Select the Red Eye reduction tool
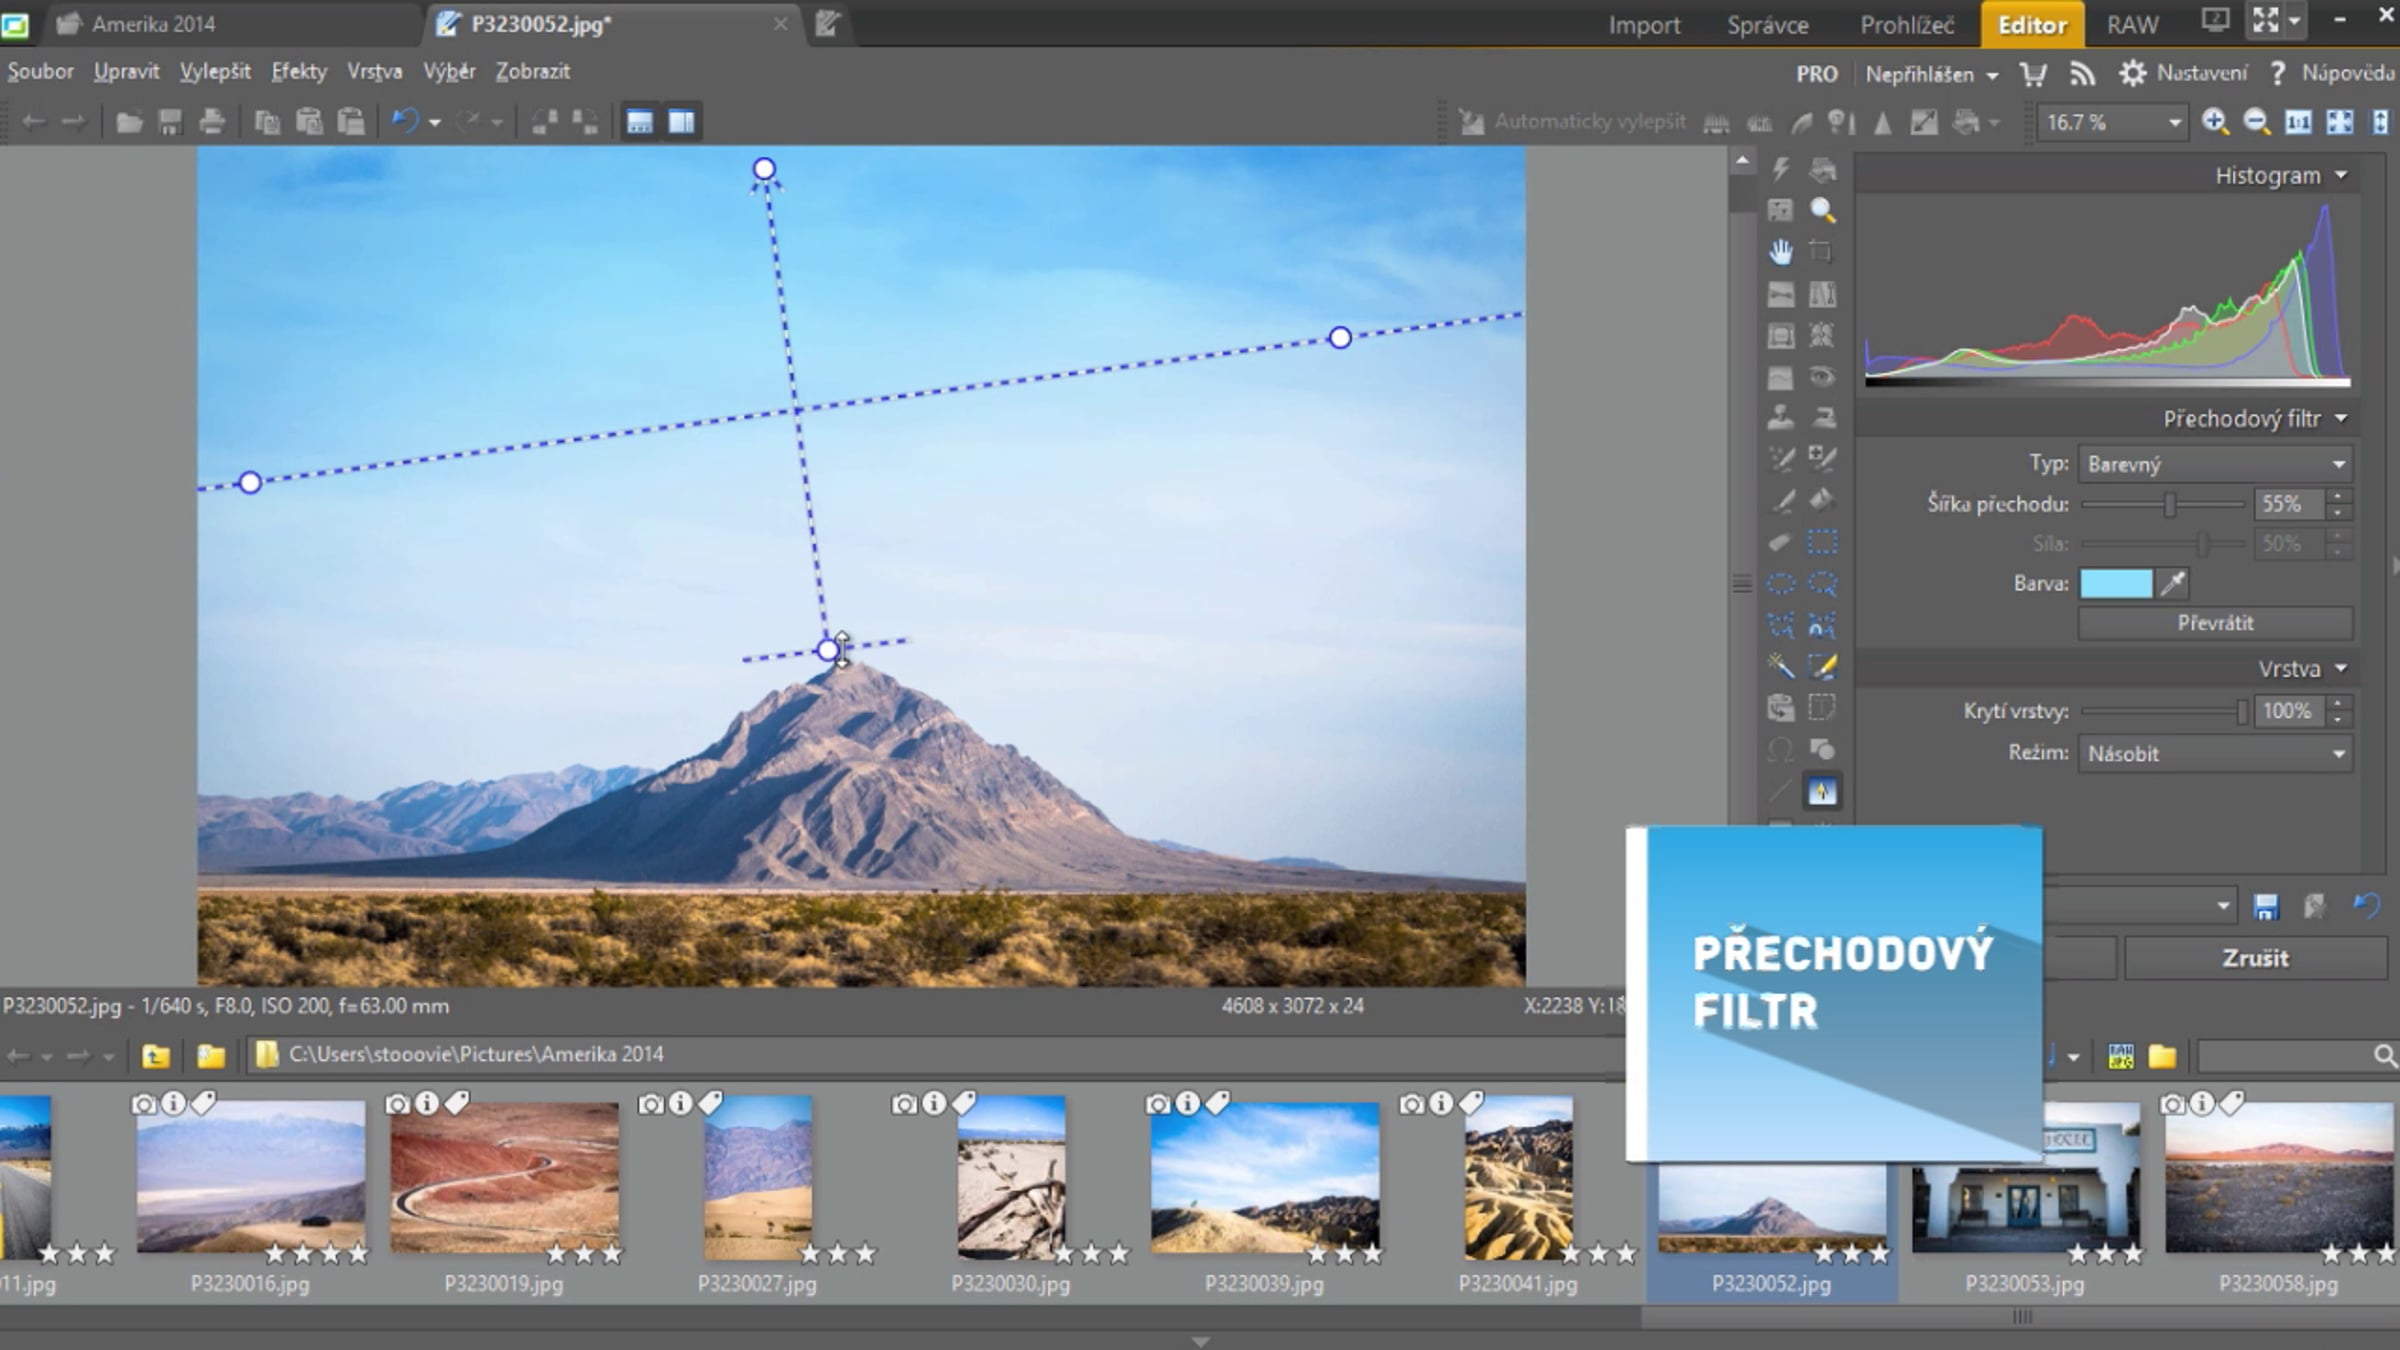The height and width of the screenshot is (1350, 2400). click(1822, 377)
